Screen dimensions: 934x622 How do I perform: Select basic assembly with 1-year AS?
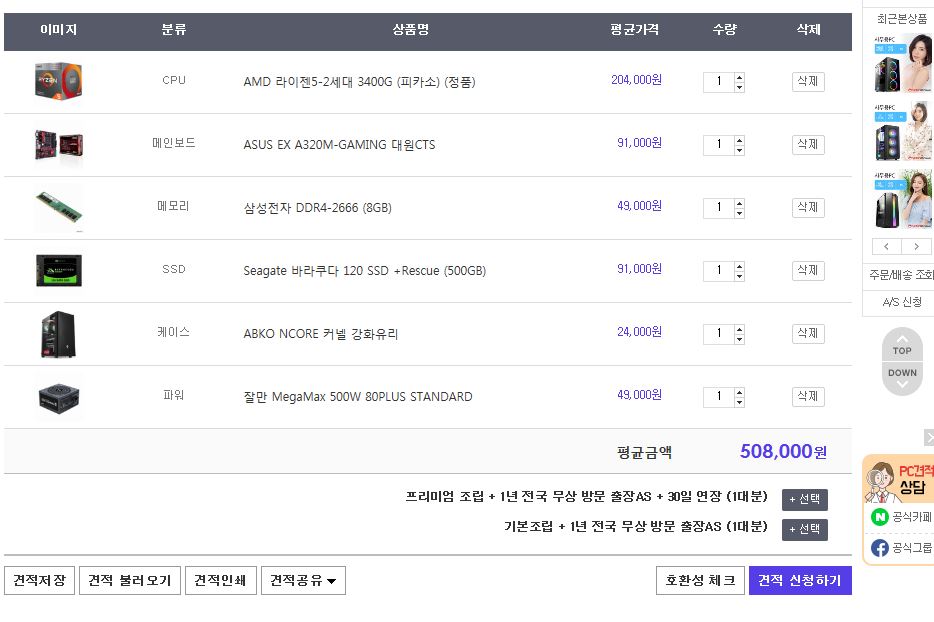coord(804,529)
